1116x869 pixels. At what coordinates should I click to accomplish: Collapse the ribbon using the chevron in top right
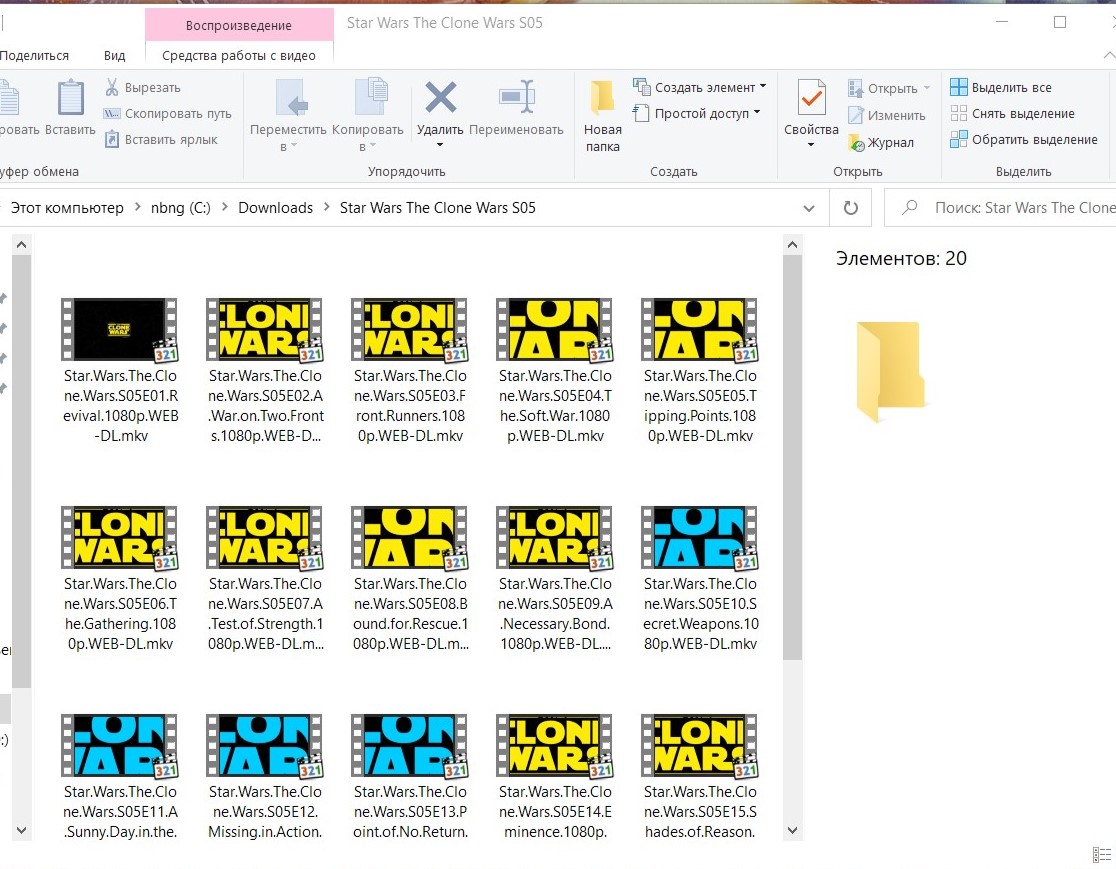click(1108, 56)
